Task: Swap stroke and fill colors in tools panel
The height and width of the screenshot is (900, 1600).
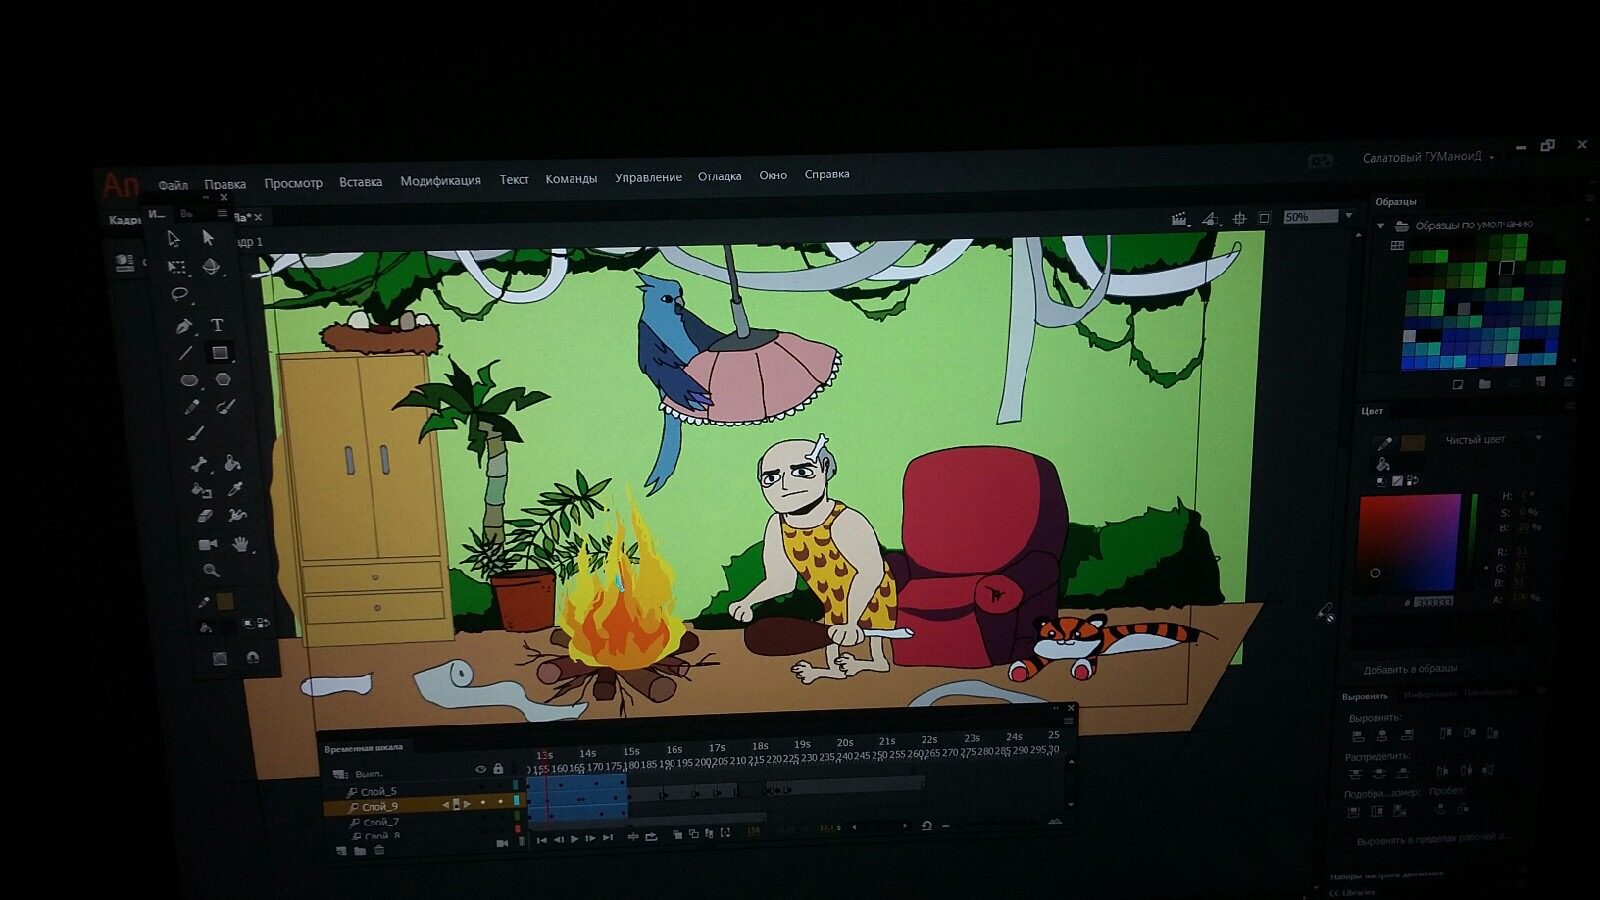Action: [263, 623]
